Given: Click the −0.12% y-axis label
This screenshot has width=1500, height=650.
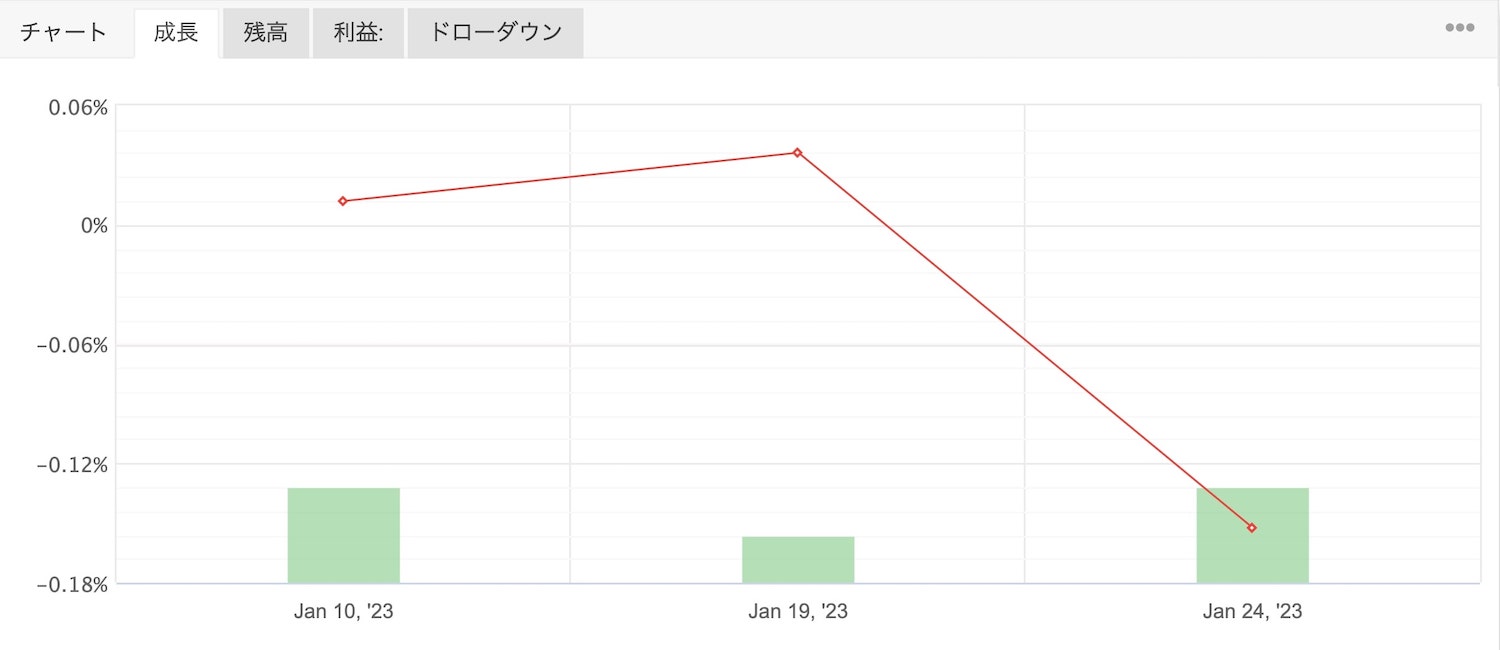Looking at the screenshot, I should [x=71, y=464].
